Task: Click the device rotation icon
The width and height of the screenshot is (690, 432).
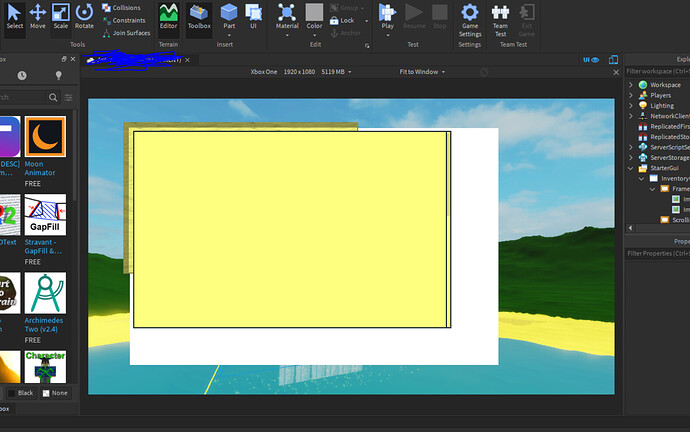Action: (484, 72)
